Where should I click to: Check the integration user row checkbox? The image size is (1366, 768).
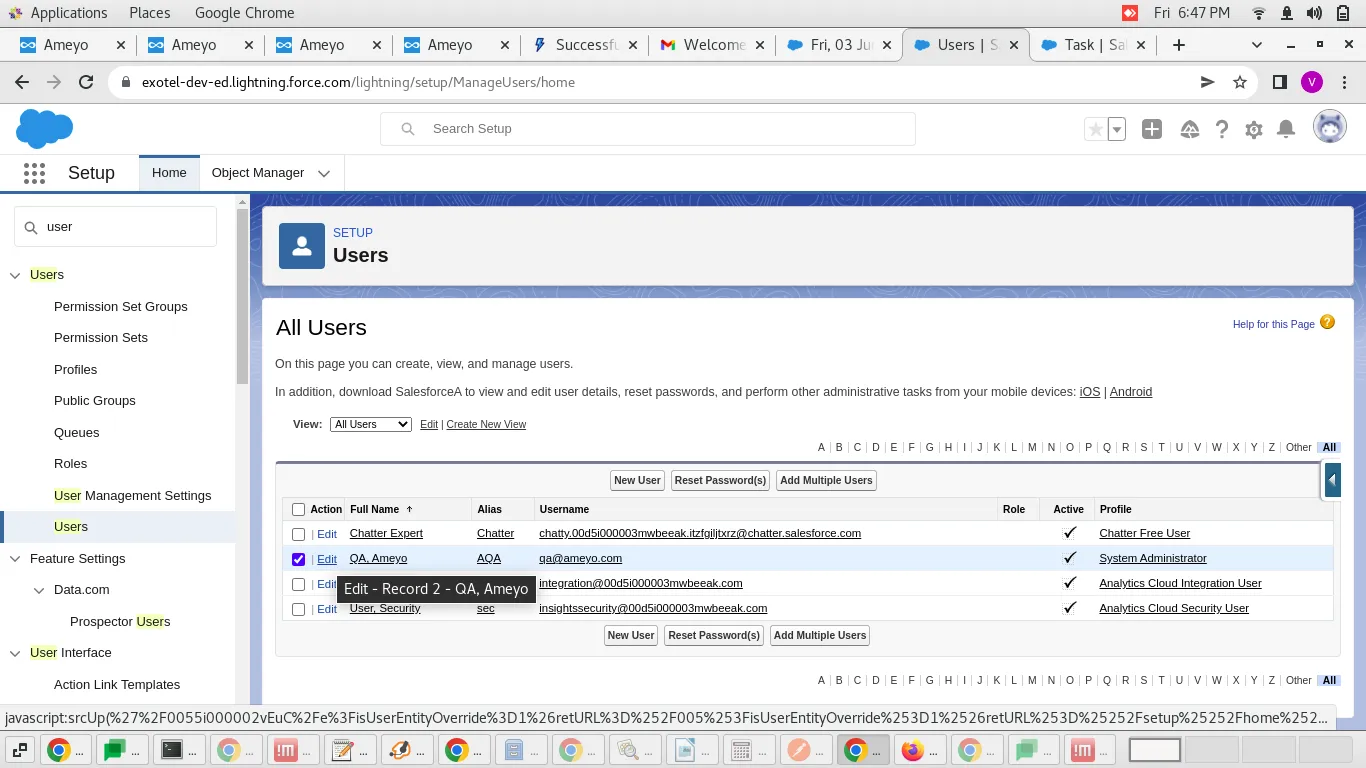pyautogui.click(x=298, y=584)
